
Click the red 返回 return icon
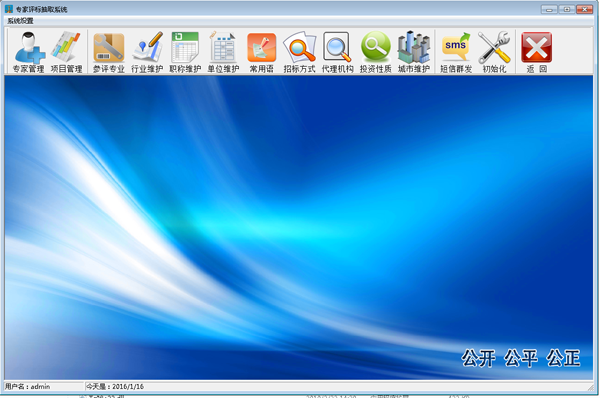(536, 52)
